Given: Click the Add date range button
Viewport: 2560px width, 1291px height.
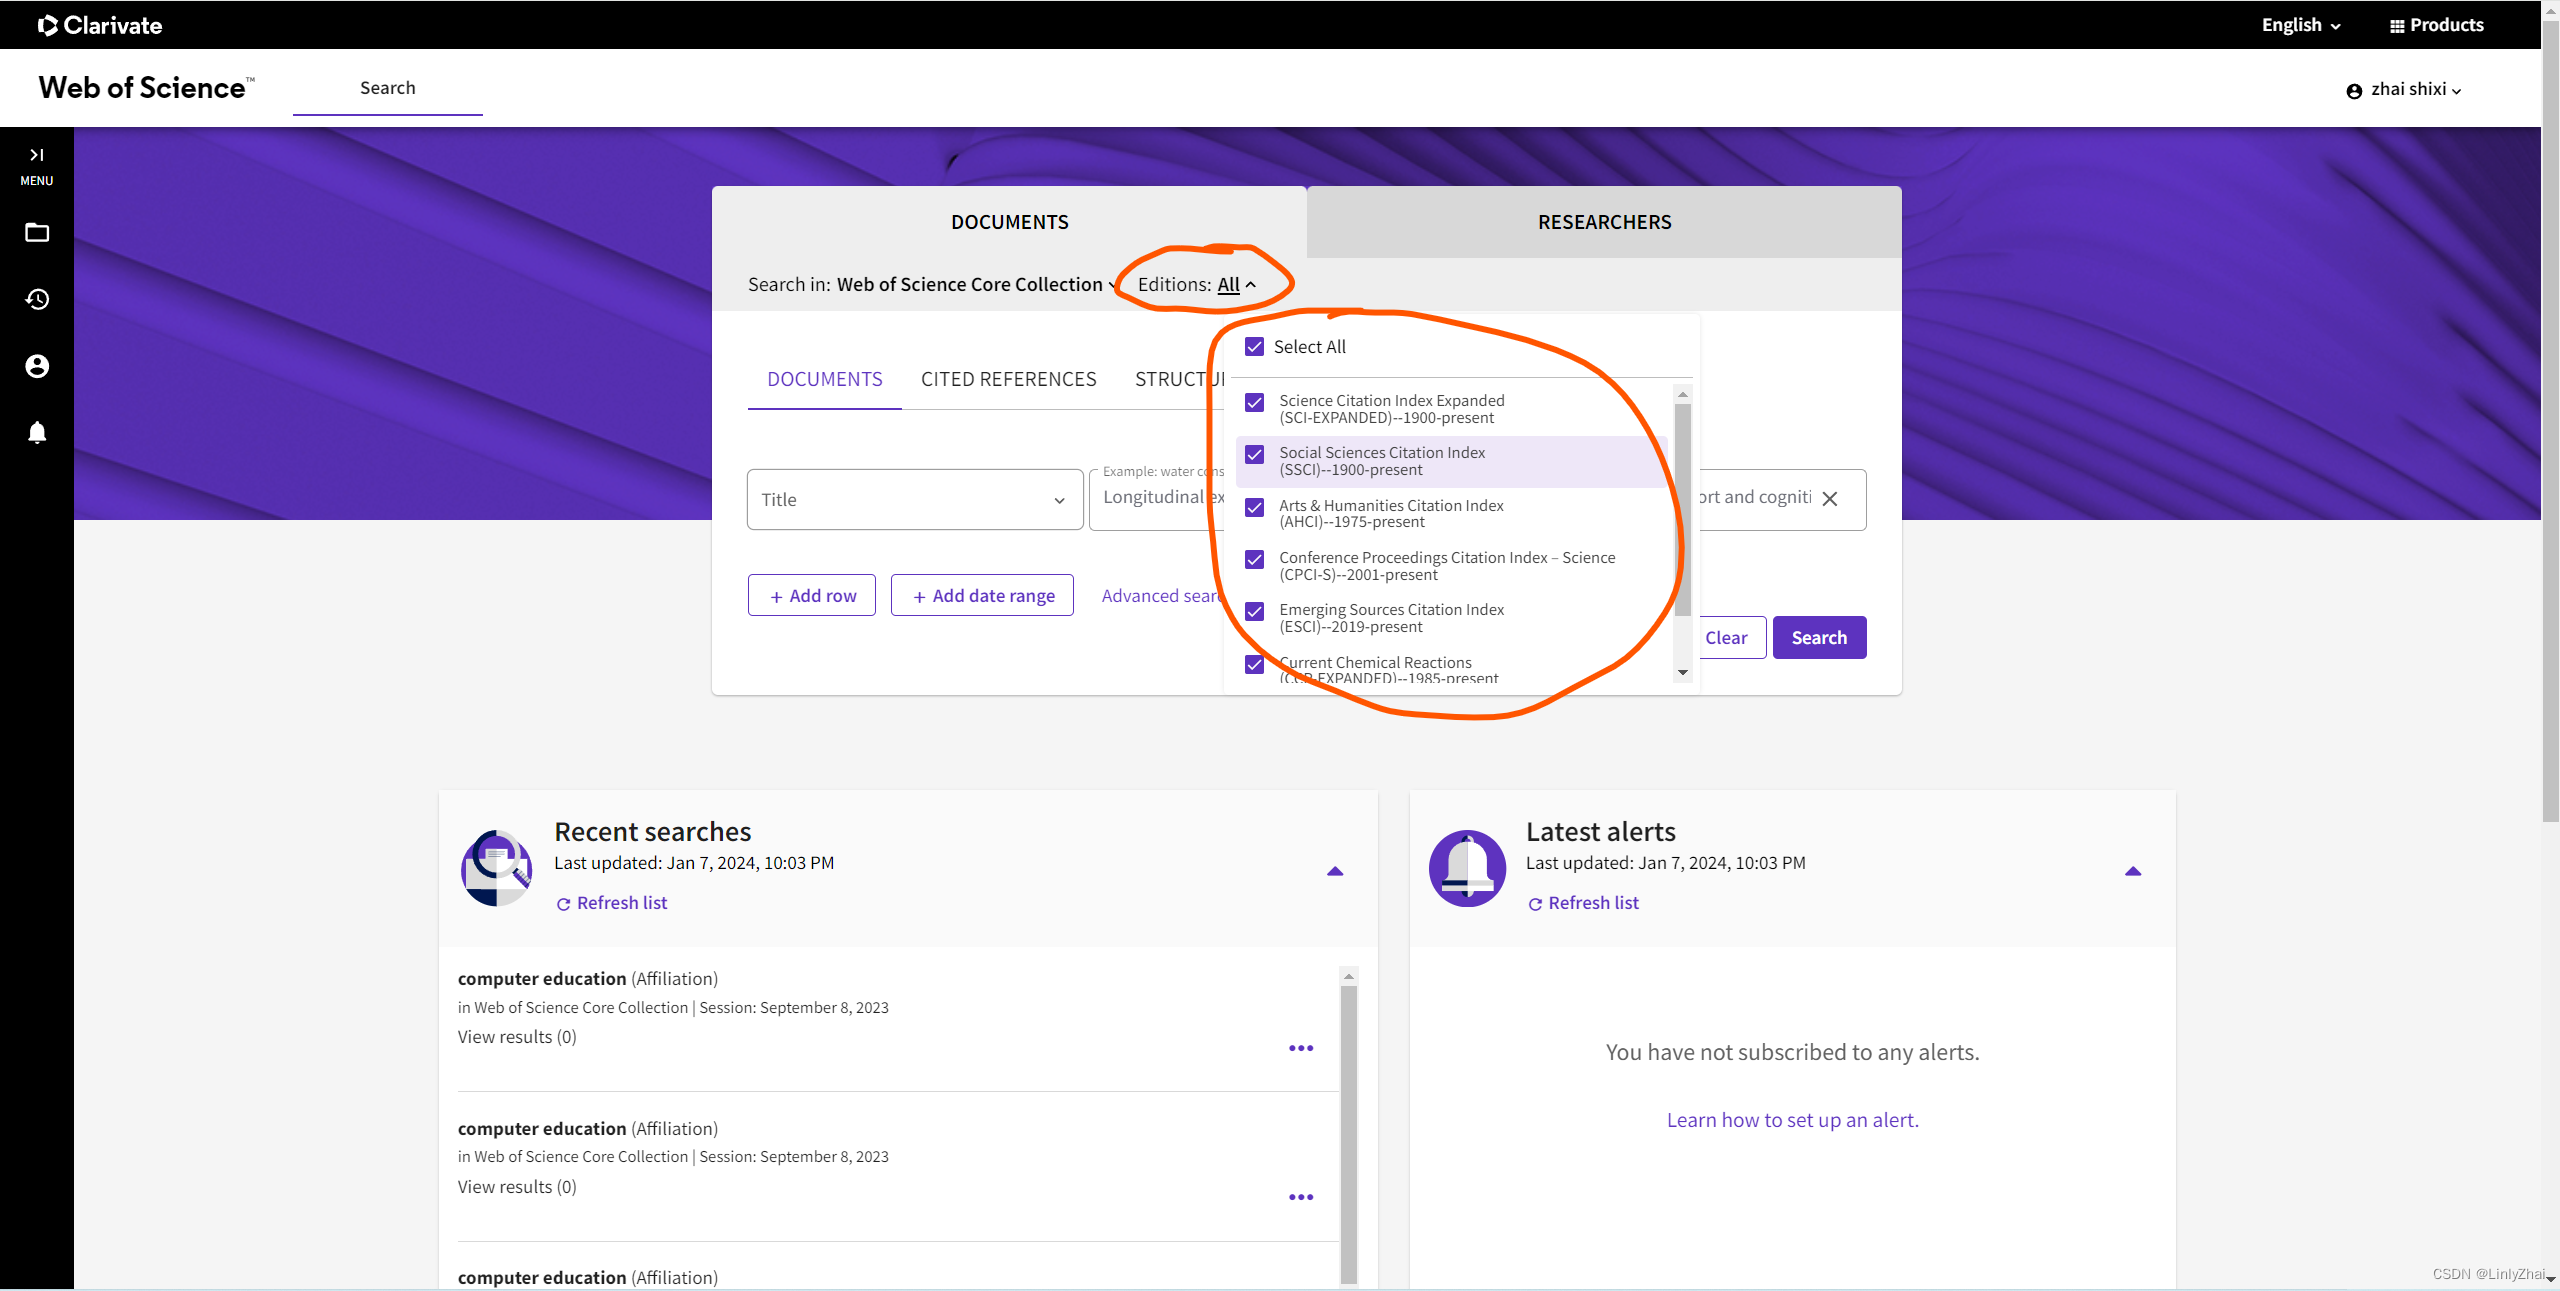Looking at the screenshot, I should coord(982,596).
